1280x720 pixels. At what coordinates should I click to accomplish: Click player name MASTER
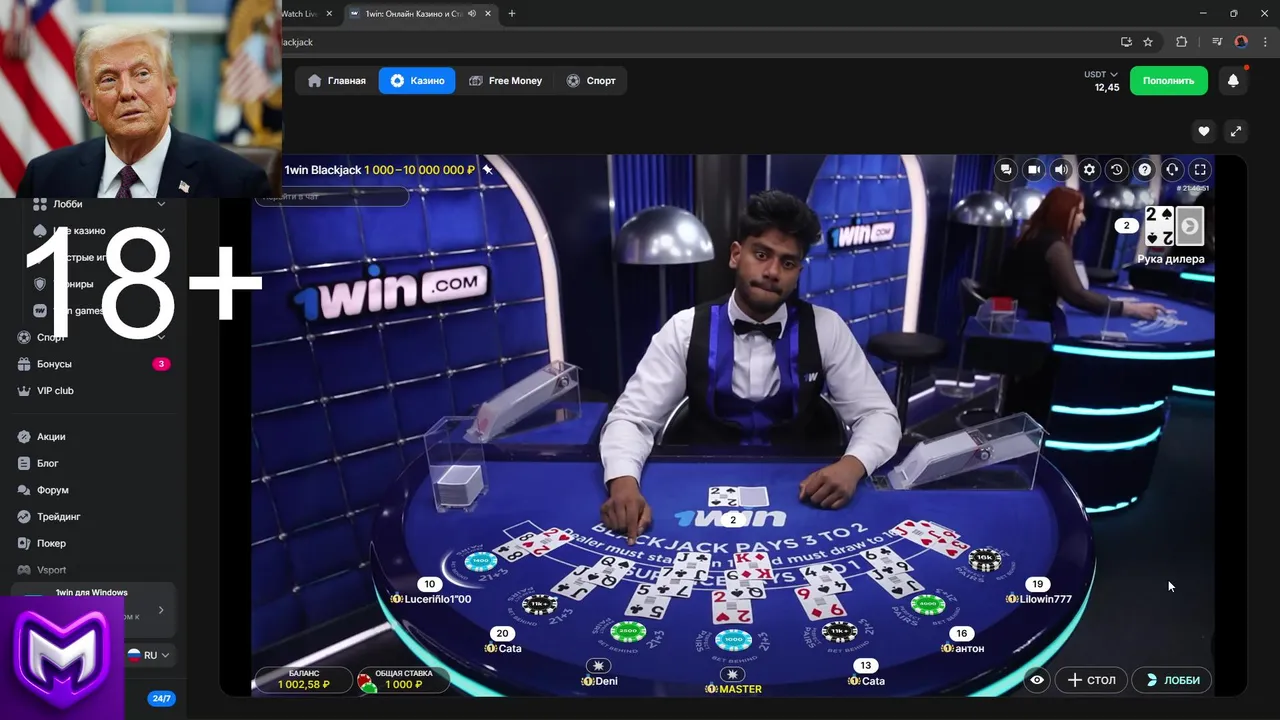[x=740, y=689]
